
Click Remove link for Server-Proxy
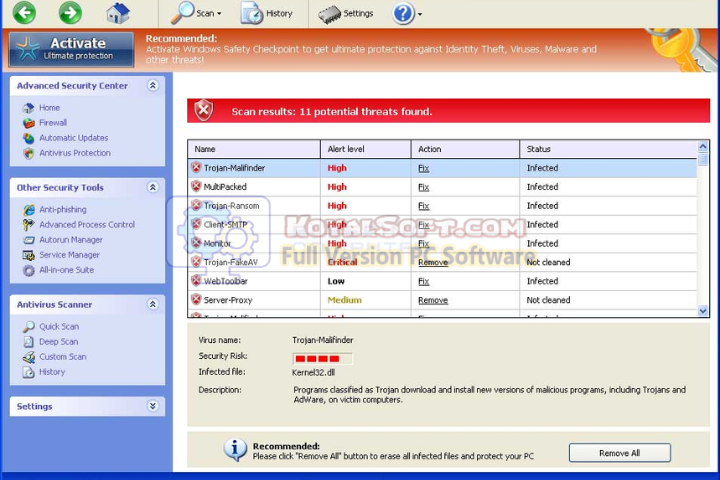(433, 300)
